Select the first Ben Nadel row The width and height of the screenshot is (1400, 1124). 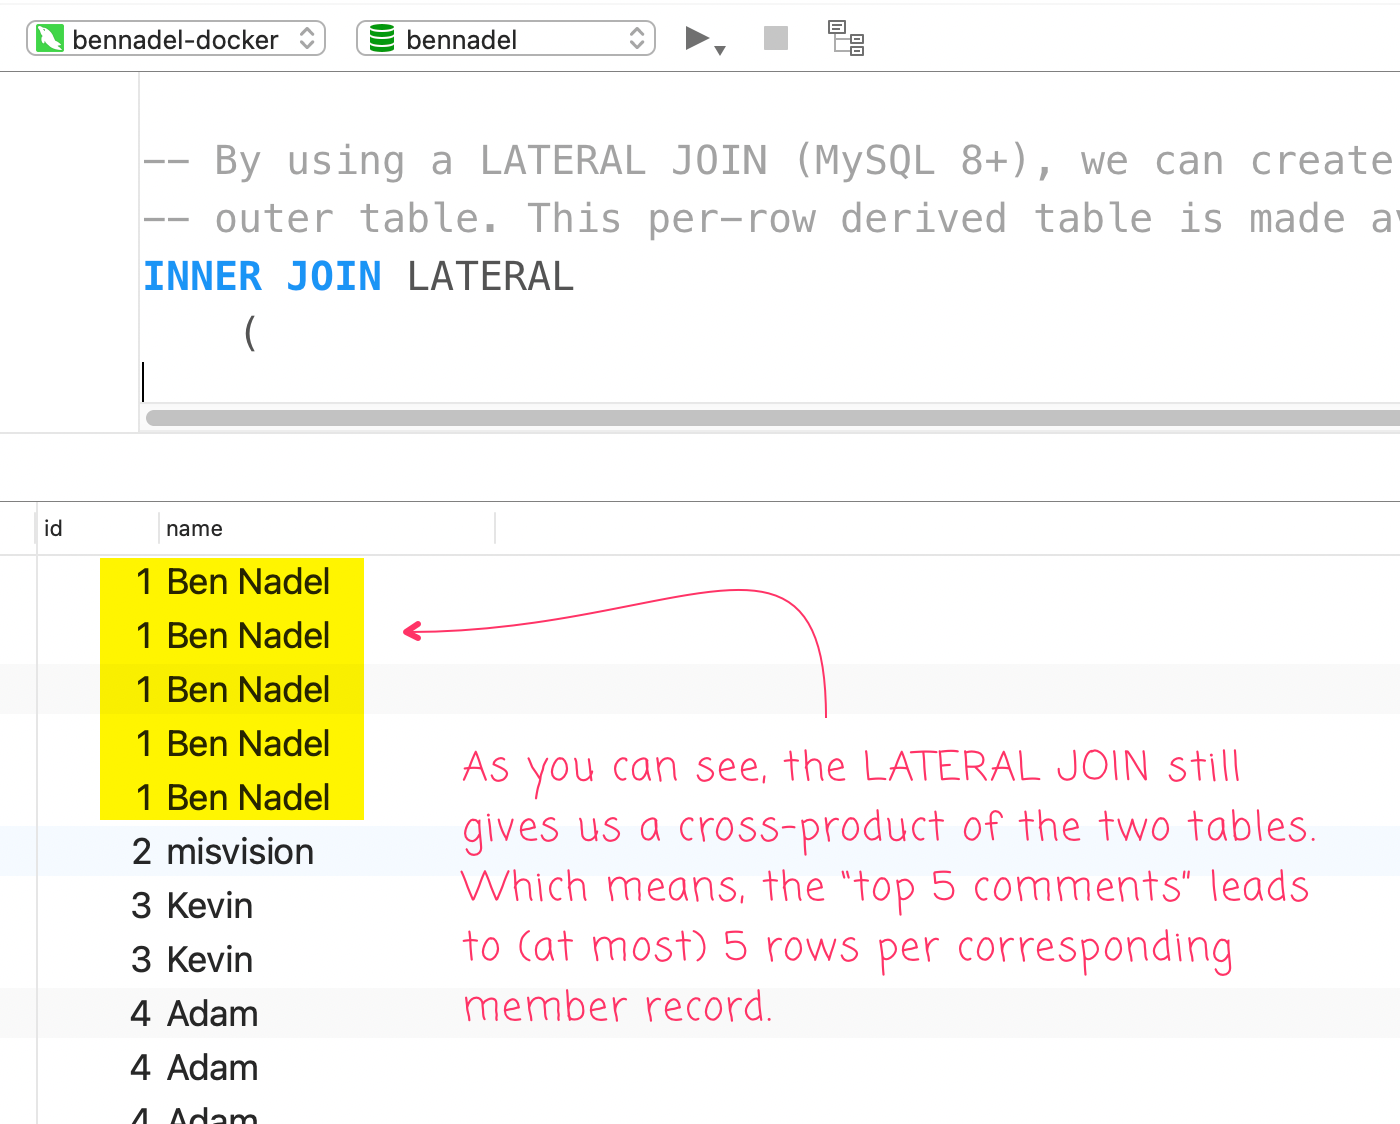pyautogui.click(x=231, y=581)
